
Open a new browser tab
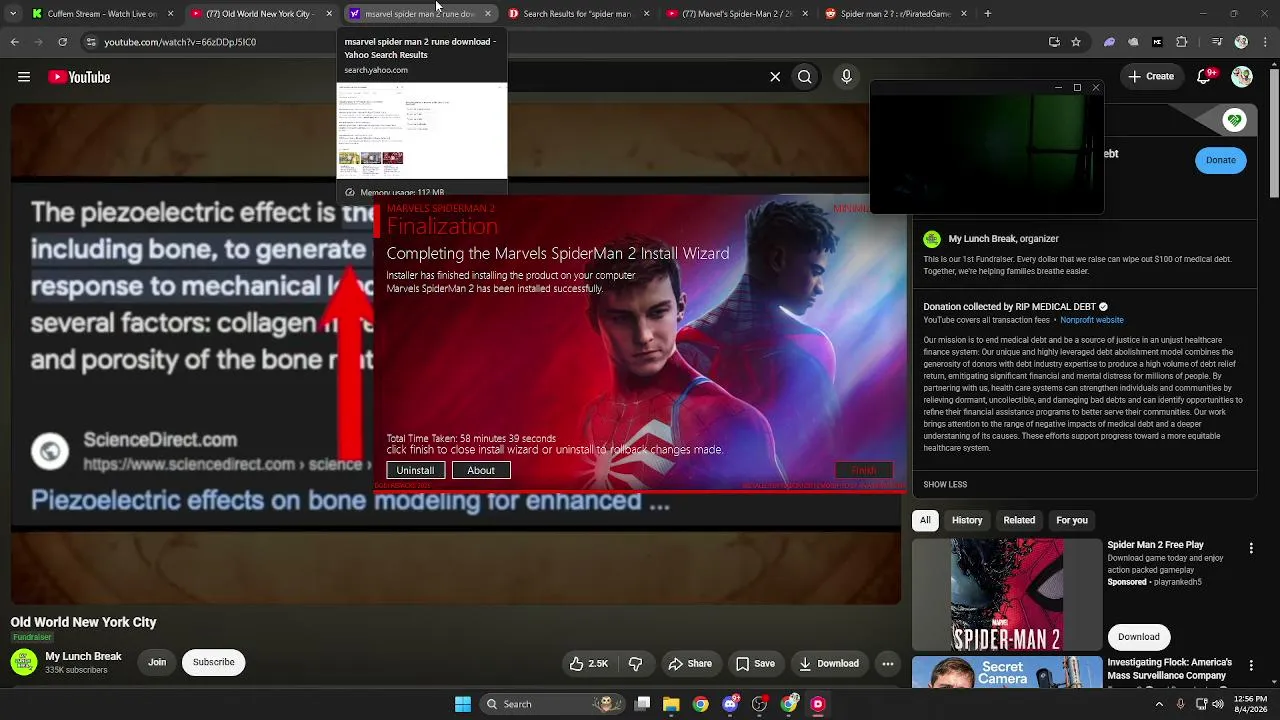(x=988, y=14)
